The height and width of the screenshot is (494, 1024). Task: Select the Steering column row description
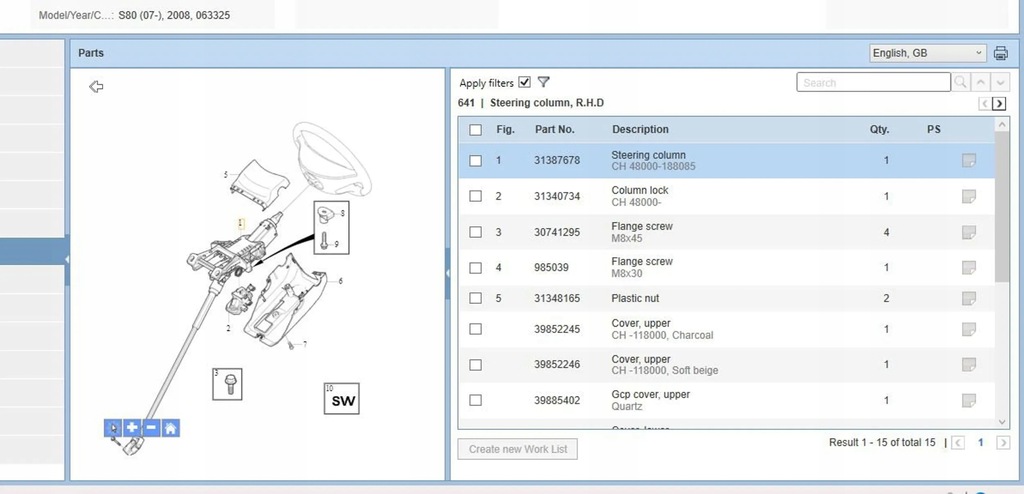[x=648, y=155]
